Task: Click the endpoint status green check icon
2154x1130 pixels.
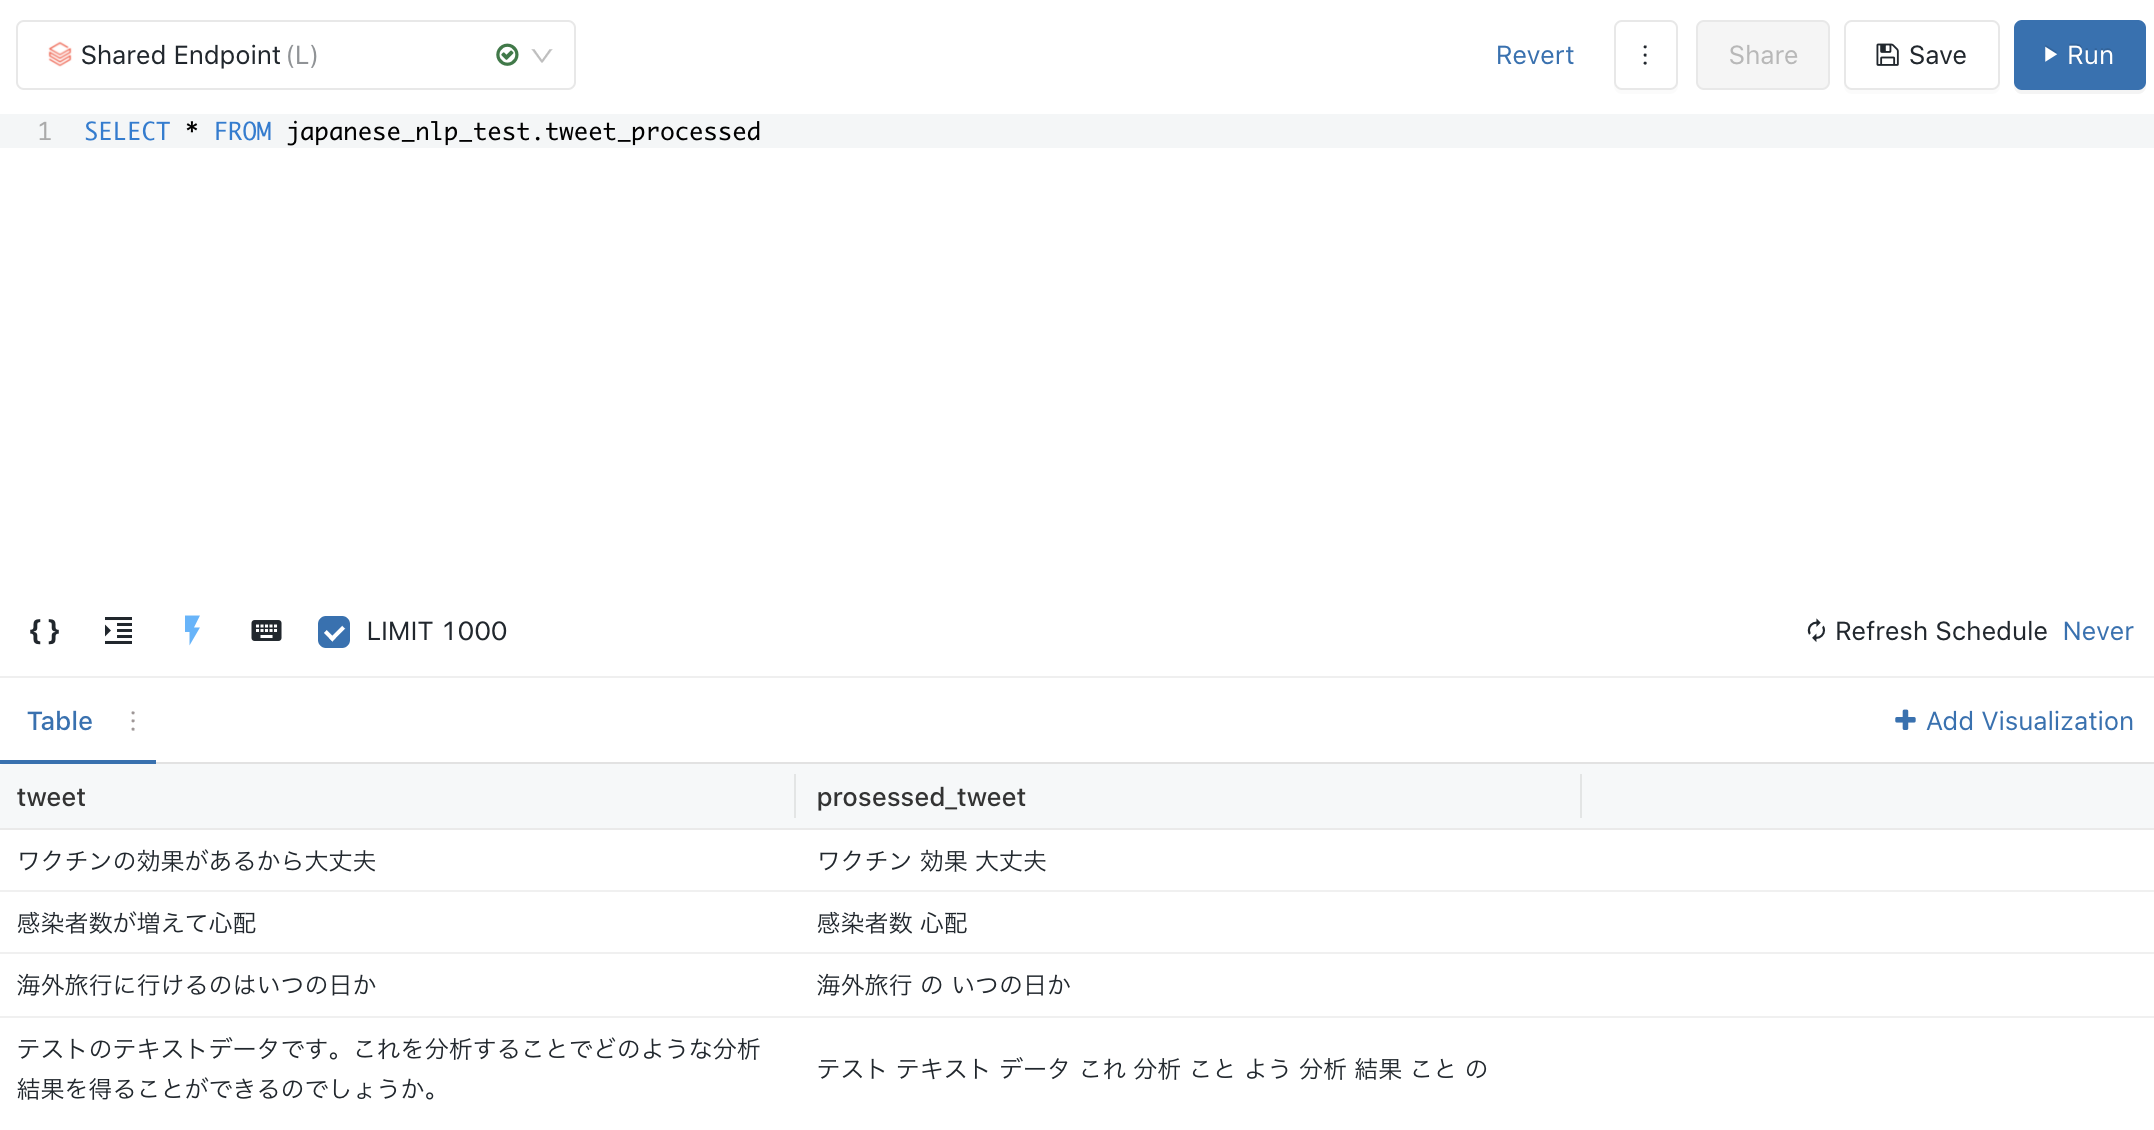Action: pyautogui.click(x=507, y=55)
